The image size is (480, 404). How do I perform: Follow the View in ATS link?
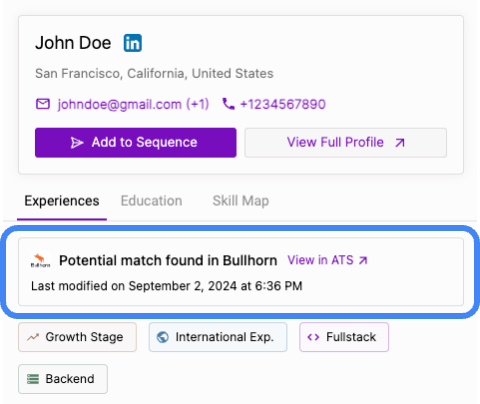pos(328,260)
